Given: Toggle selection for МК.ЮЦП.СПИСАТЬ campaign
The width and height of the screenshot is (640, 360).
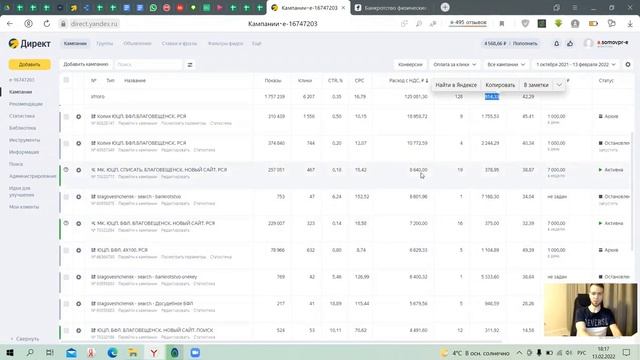Looking at the screenshot, I should click(x=66, y=170).
